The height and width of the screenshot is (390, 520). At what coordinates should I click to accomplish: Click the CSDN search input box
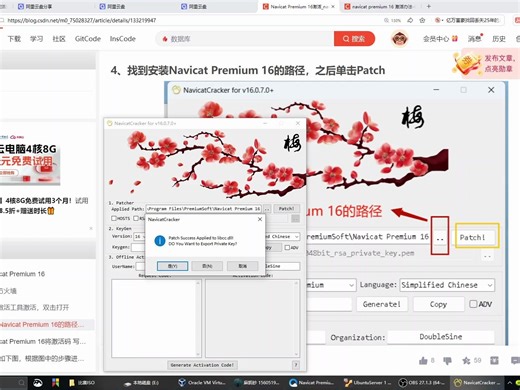[245, 39]
